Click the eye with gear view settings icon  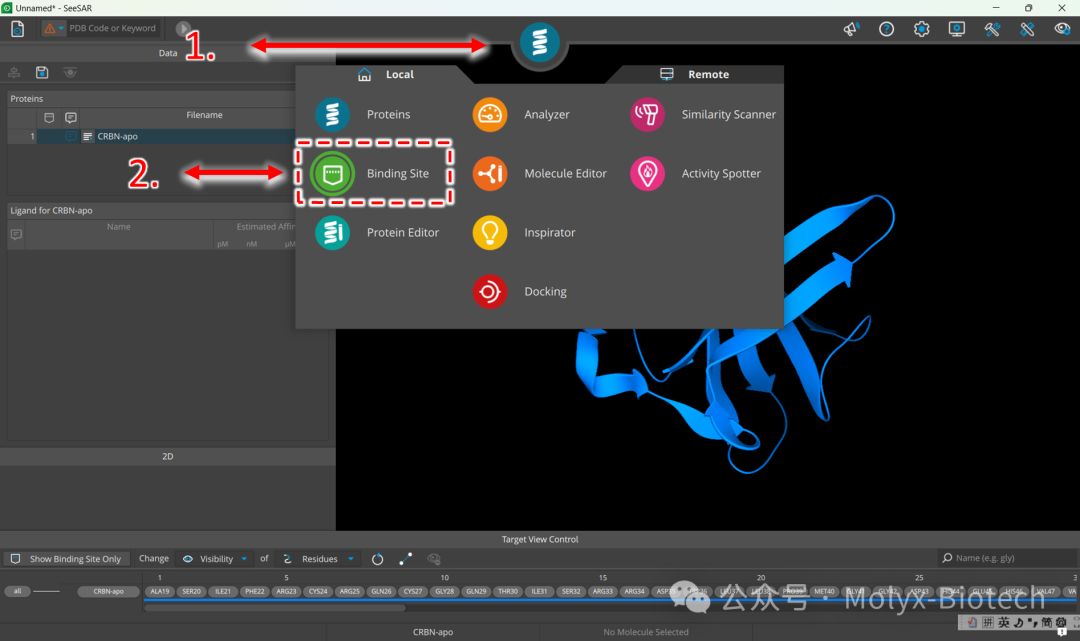click(1062, 29)
